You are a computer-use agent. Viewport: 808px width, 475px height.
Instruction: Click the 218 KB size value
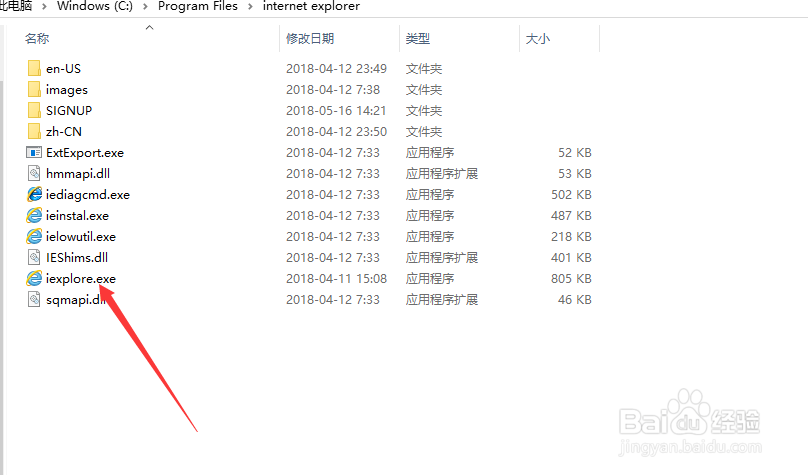point(571,236)
